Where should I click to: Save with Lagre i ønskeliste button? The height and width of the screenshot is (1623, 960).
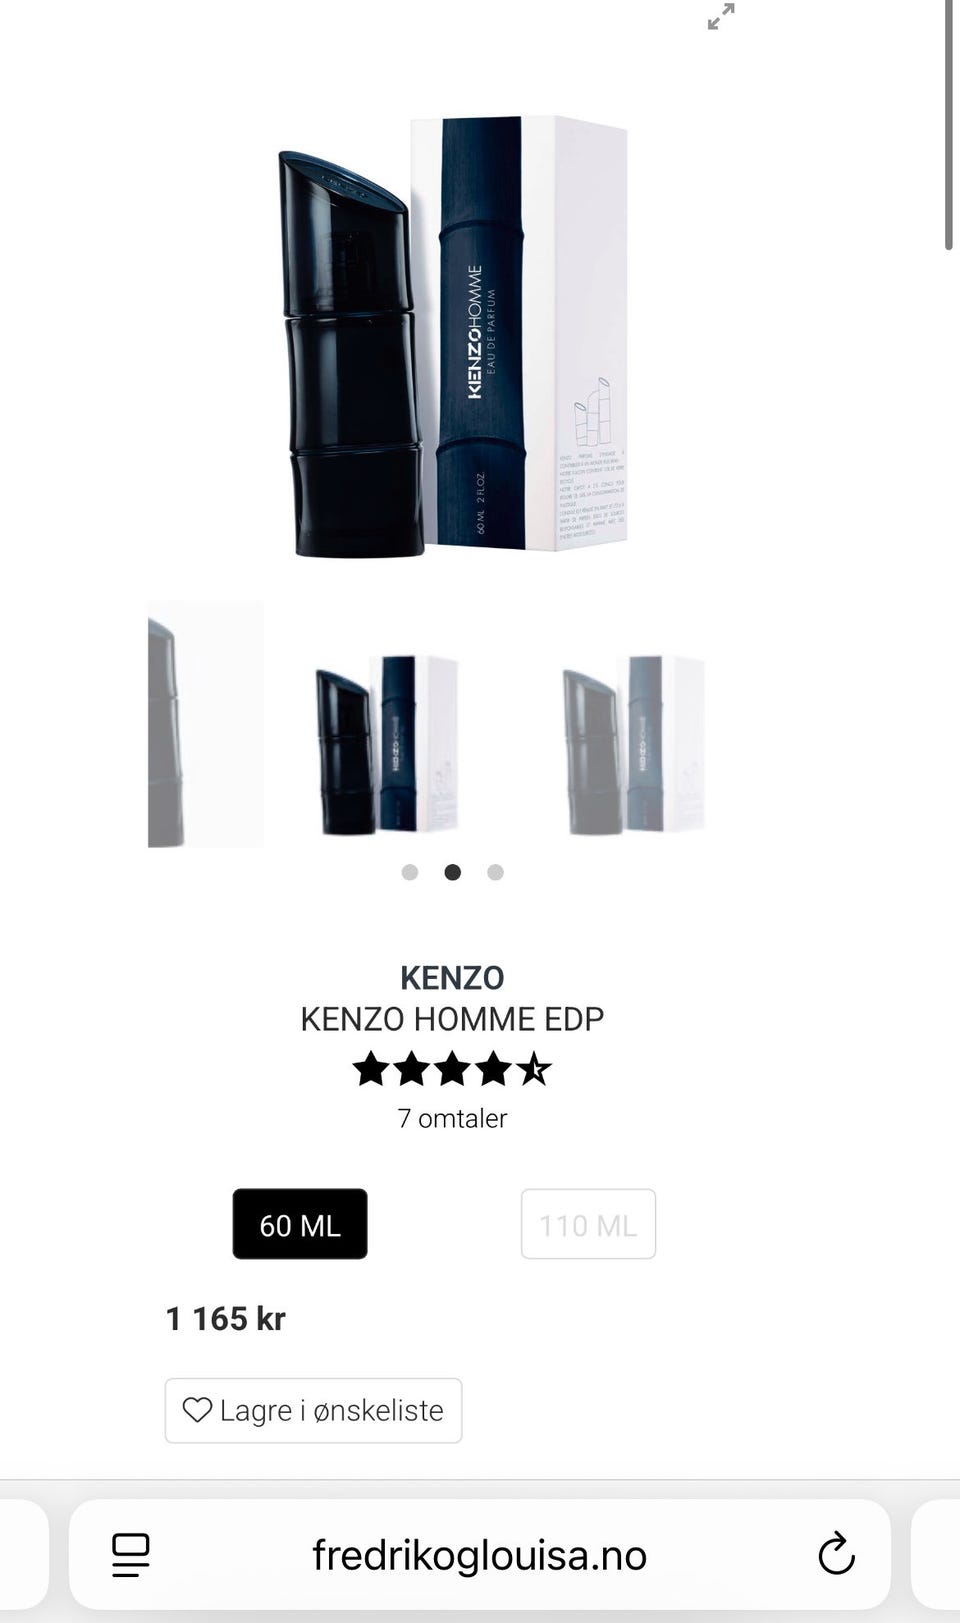pyautogui.click(x=313, y=1411)
